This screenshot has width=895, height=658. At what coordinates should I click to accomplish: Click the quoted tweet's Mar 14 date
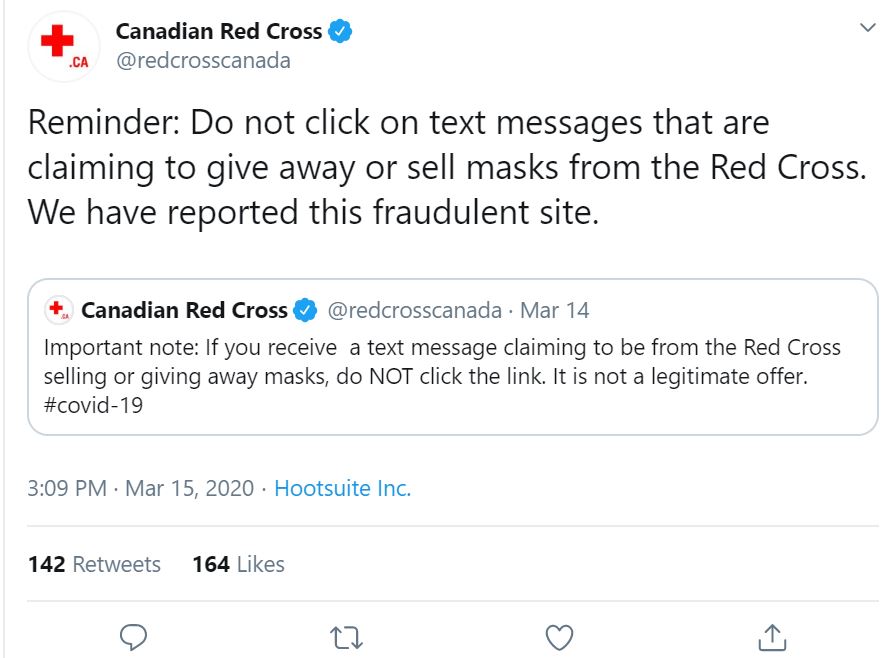pyautogui.click(x=554, y=310)
